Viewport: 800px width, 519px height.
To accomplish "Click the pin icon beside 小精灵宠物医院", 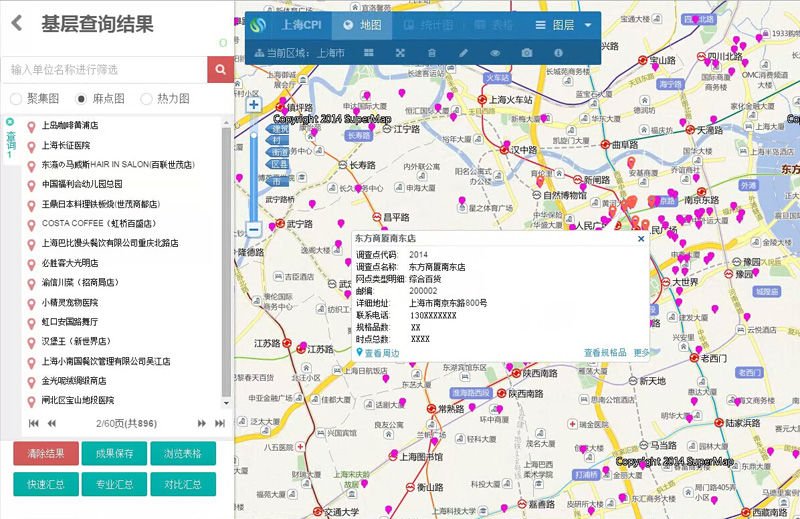I will point(31,304).
